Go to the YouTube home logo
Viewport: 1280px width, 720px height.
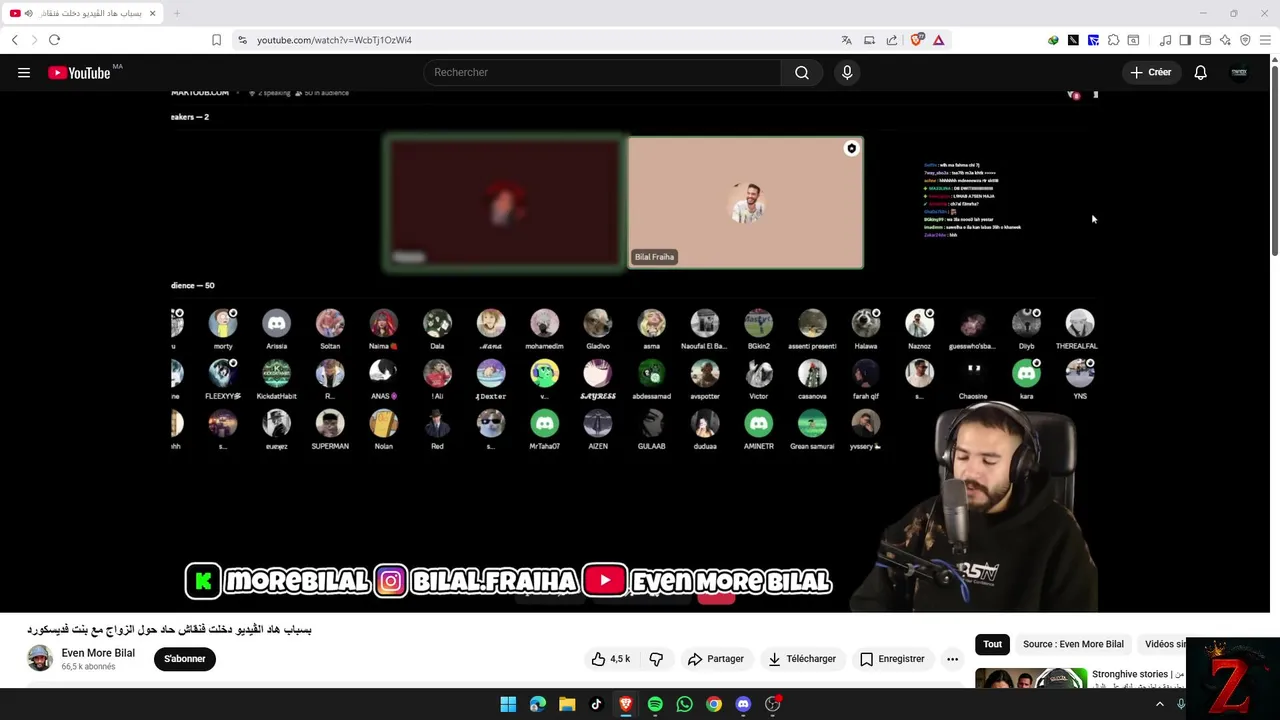coord(79,72)
